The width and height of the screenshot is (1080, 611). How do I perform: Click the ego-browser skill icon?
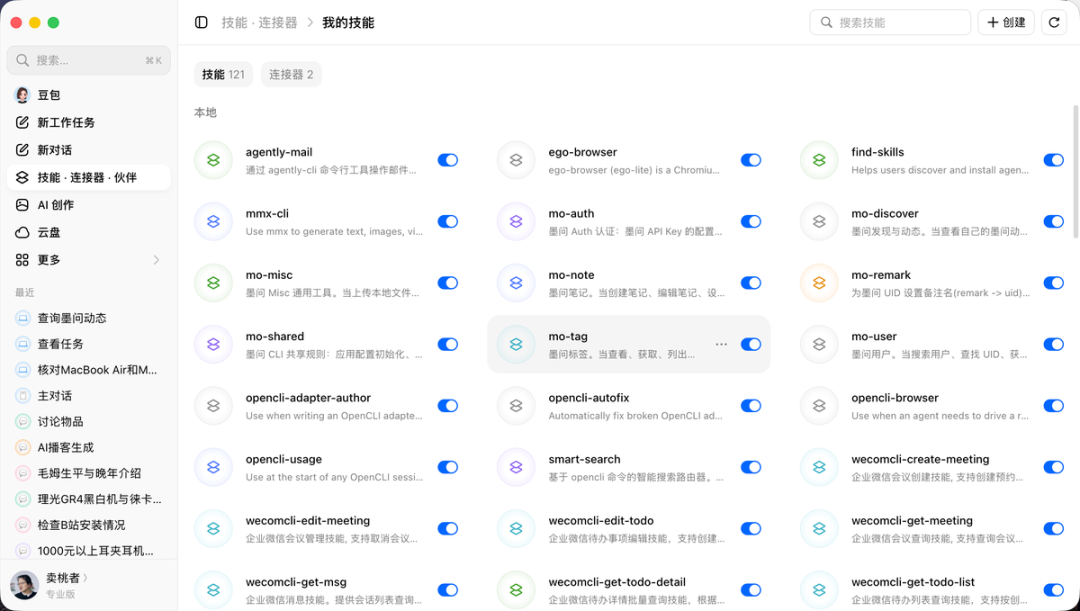click(516, 160)
